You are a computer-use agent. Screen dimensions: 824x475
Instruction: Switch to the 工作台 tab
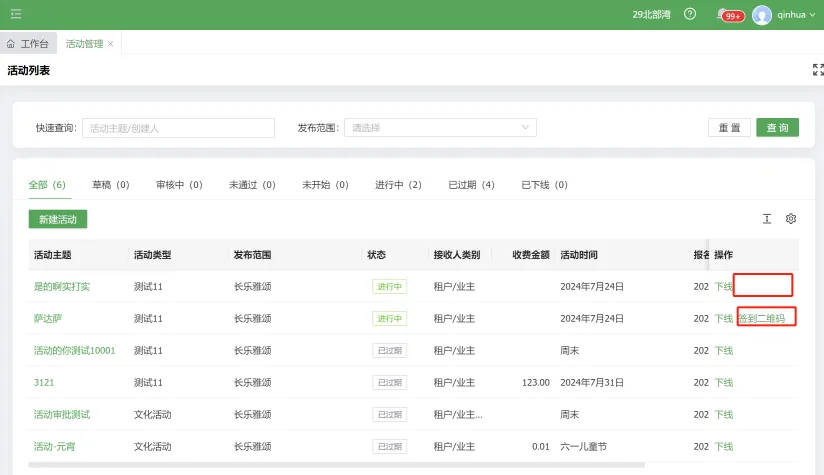click(28, 44)
